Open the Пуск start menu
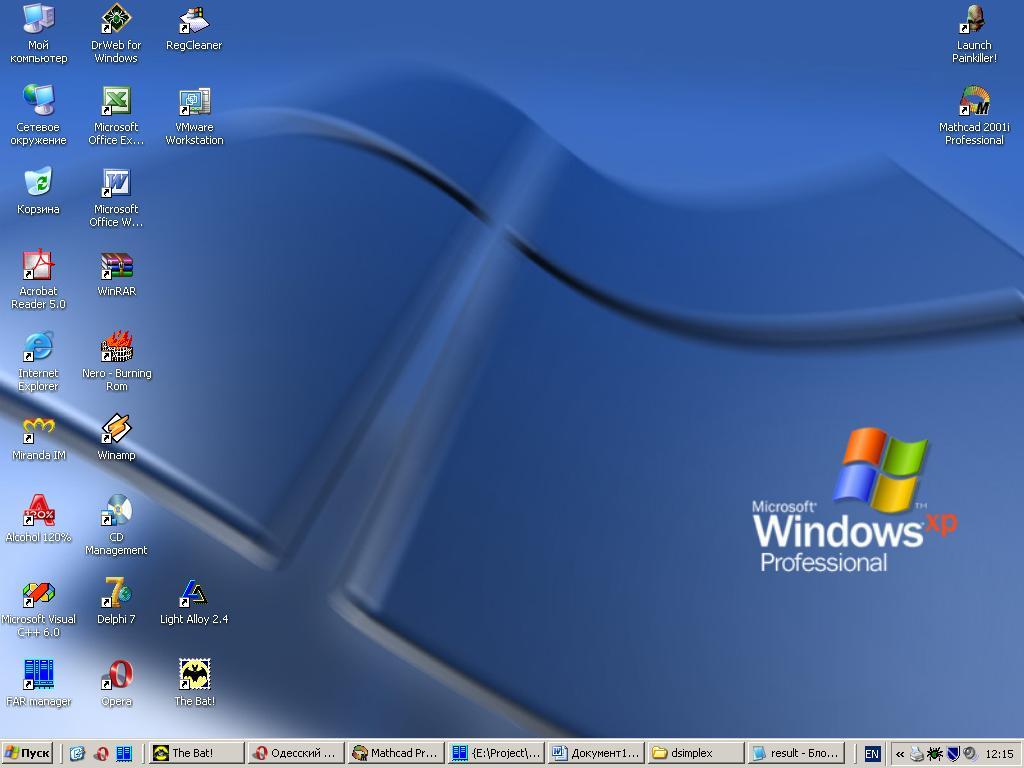 click(27, 753)
